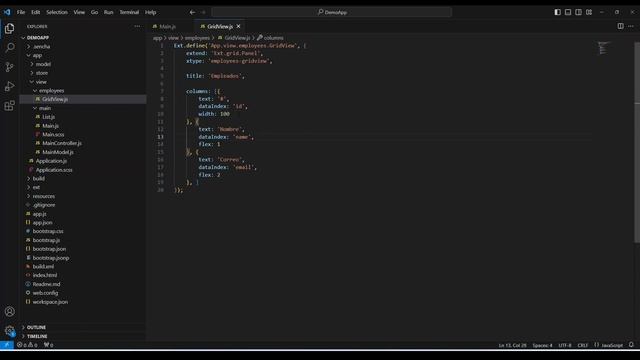Click the employees breadcrumb segment

pyautogui.click(x=197, y=38)
